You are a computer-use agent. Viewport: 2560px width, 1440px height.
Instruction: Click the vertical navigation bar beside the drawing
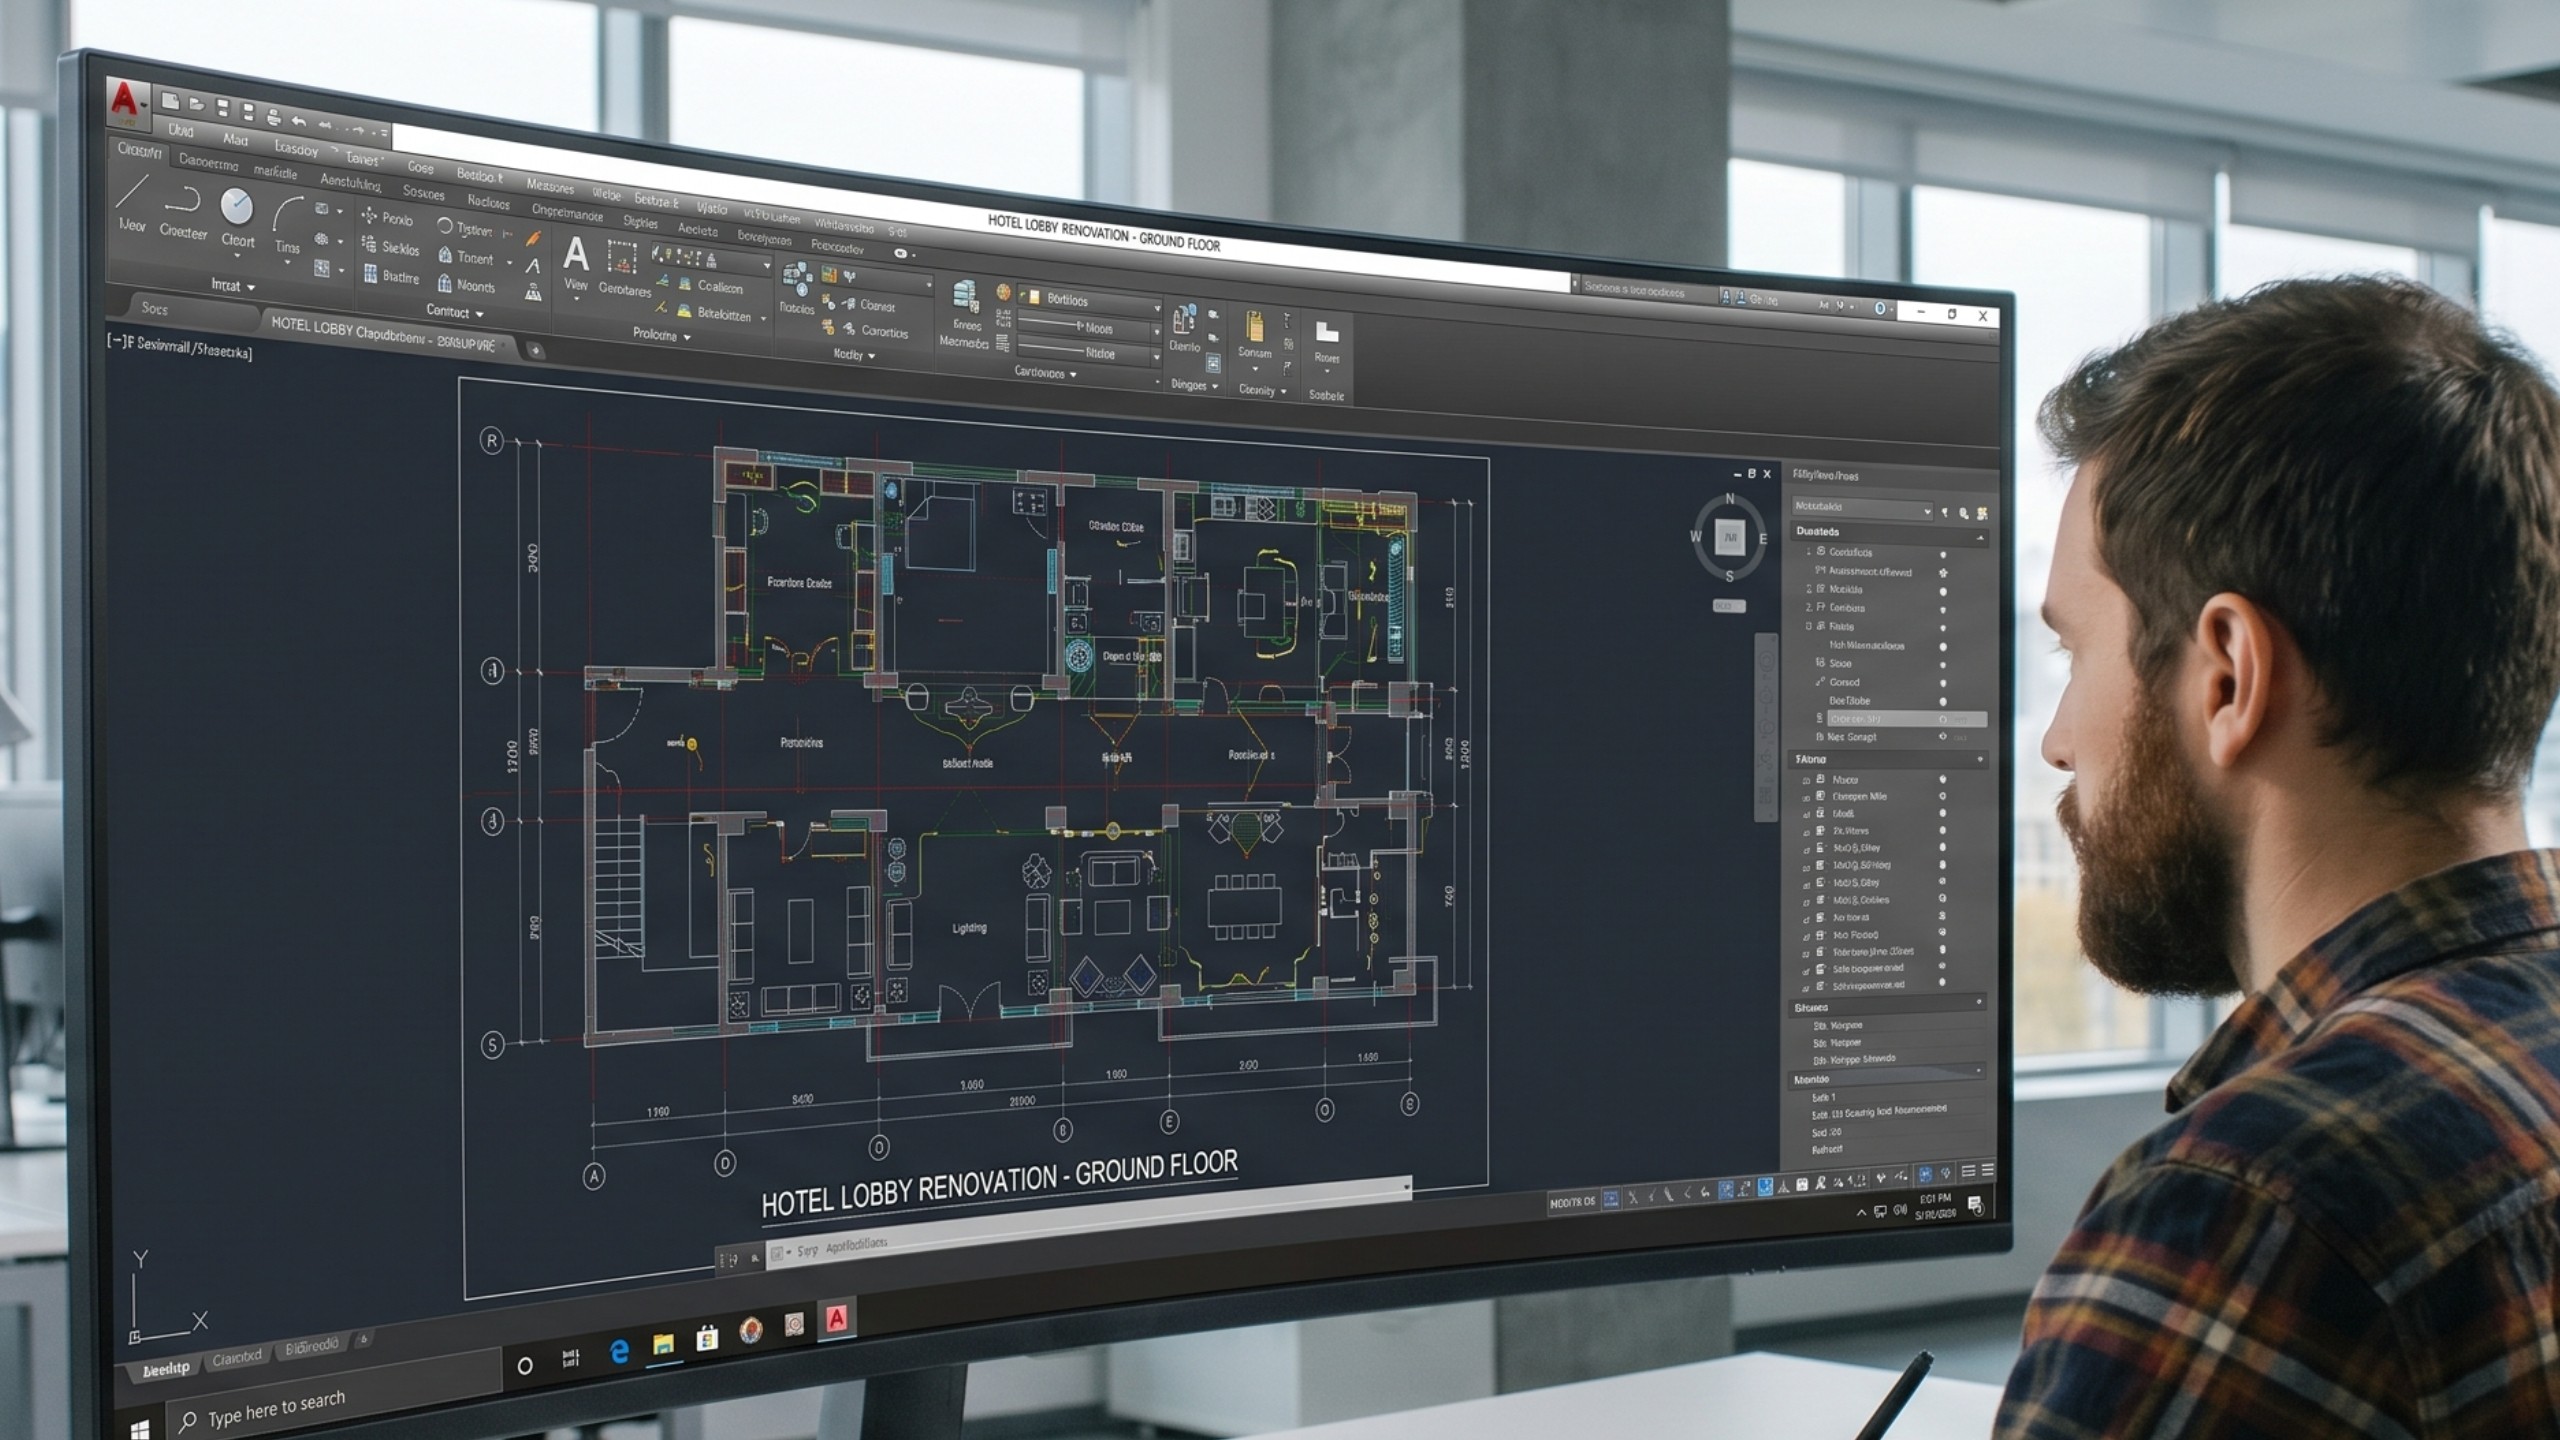(1765, 727)
